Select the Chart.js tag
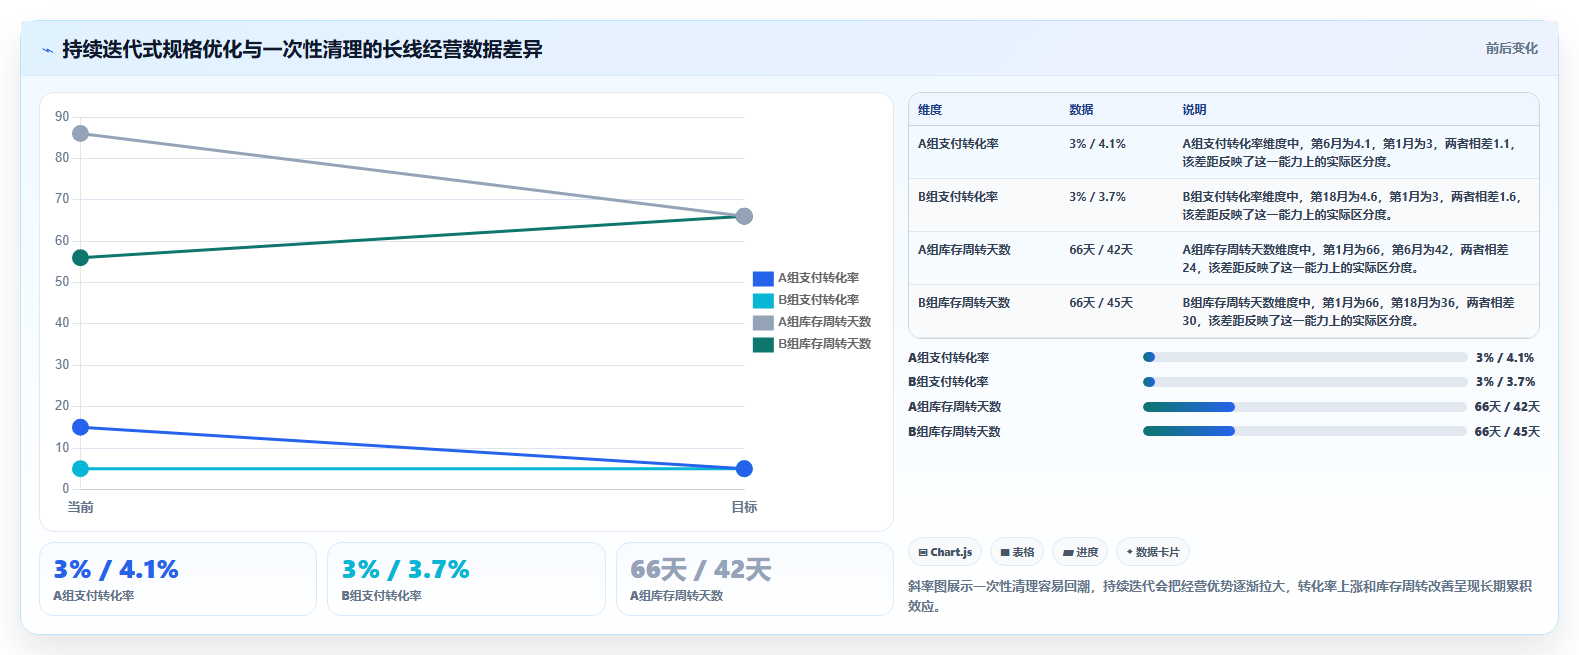 point(945,552)
